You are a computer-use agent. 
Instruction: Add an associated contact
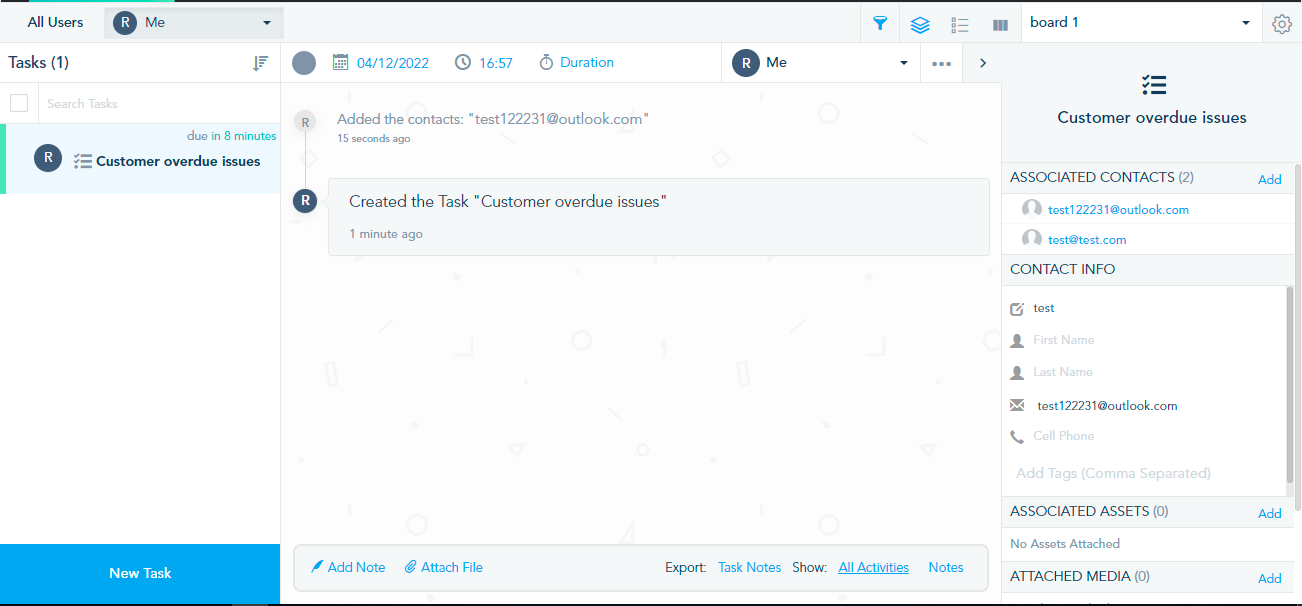[x=1270, y=179]
